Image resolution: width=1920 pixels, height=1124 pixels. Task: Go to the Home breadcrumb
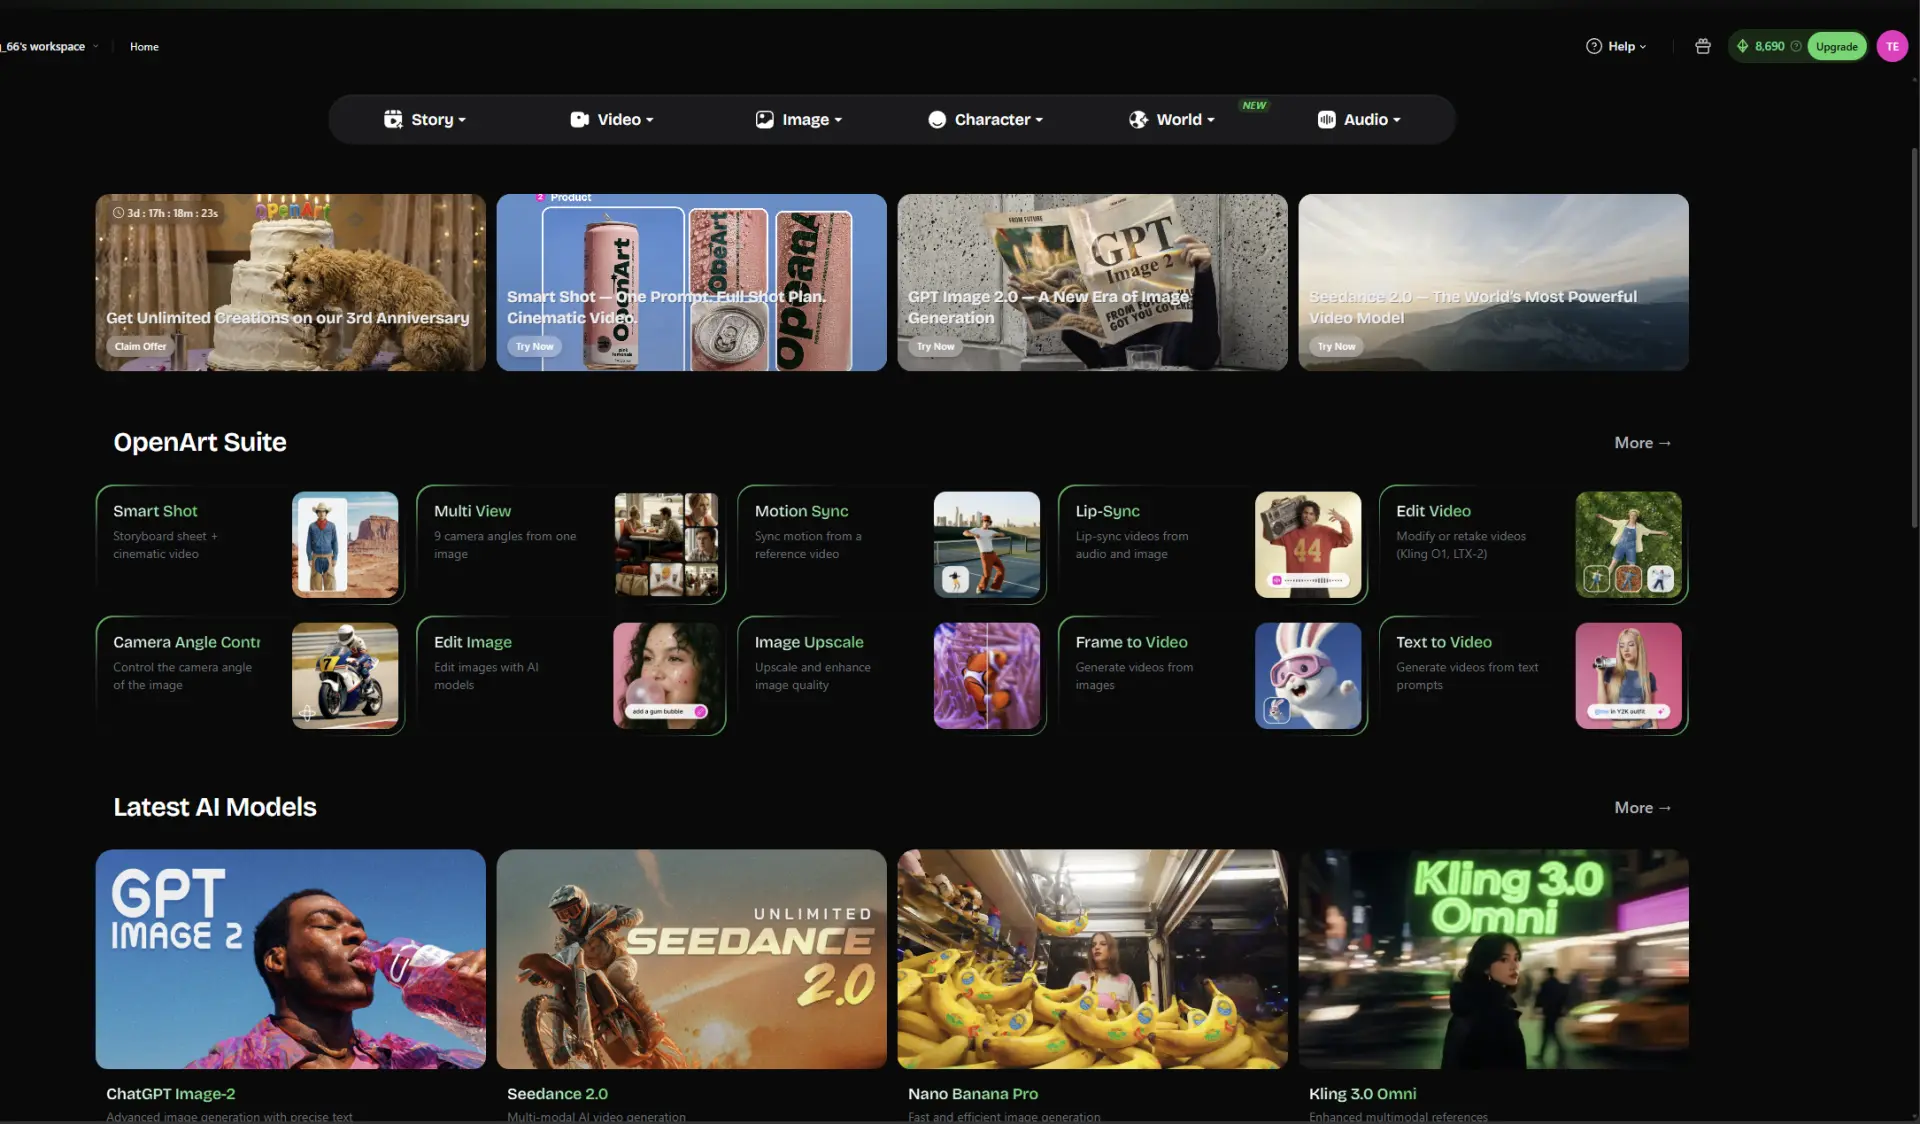tap(144, 46)
